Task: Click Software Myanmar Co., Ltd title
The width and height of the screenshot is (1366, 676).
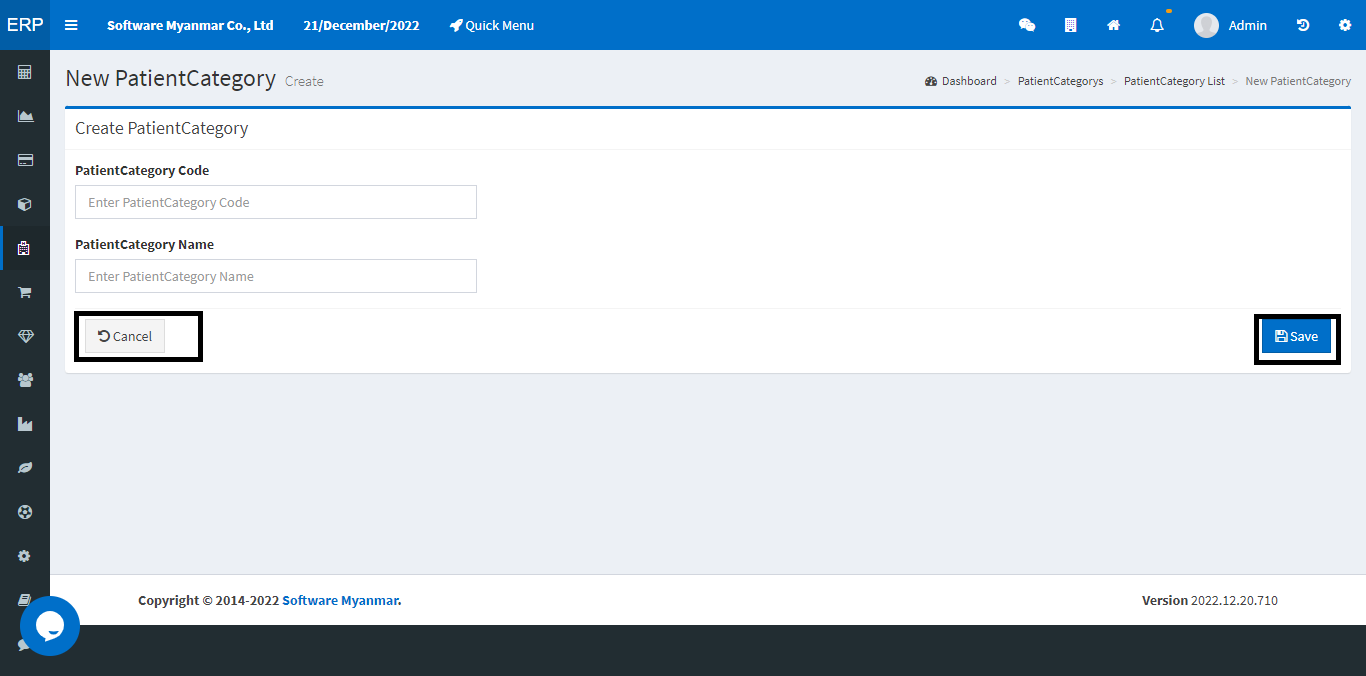Action: (190, 25)
